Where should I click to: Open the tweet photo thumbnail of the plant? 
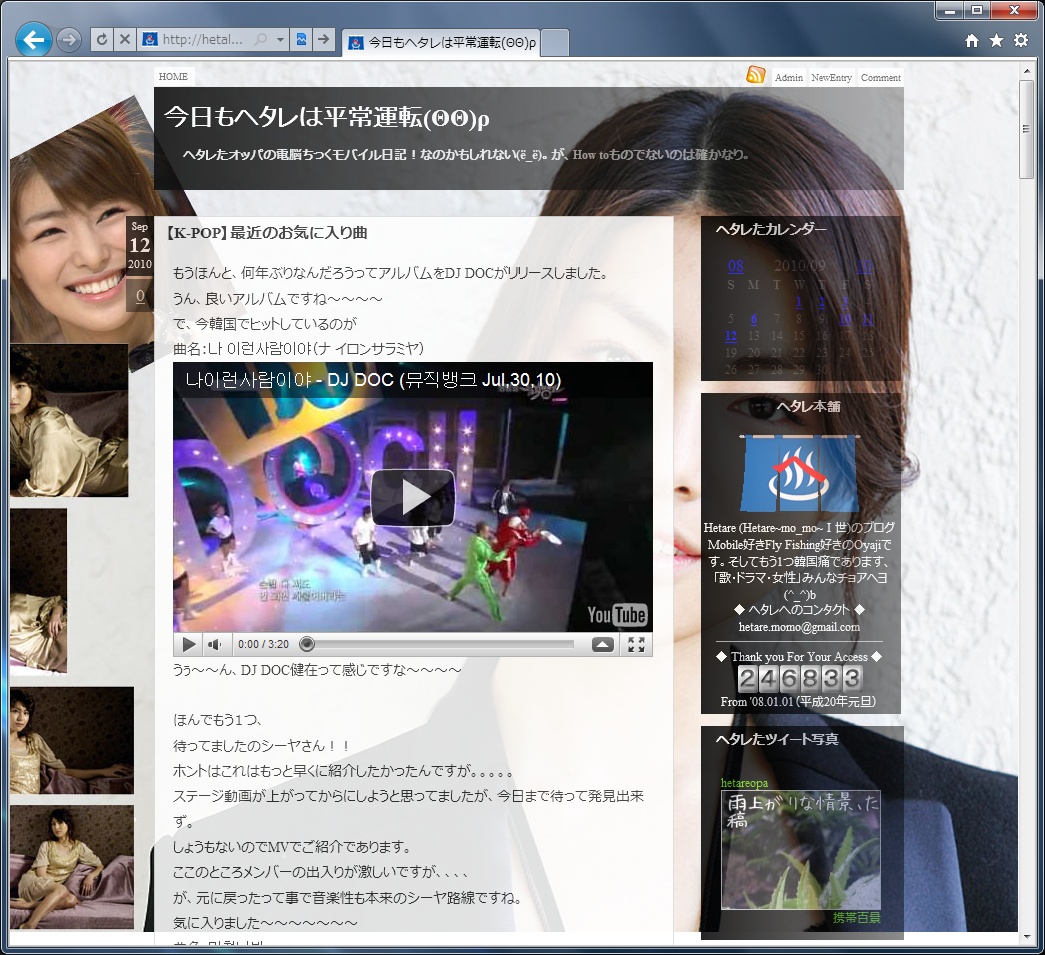(x=800, y=849)
